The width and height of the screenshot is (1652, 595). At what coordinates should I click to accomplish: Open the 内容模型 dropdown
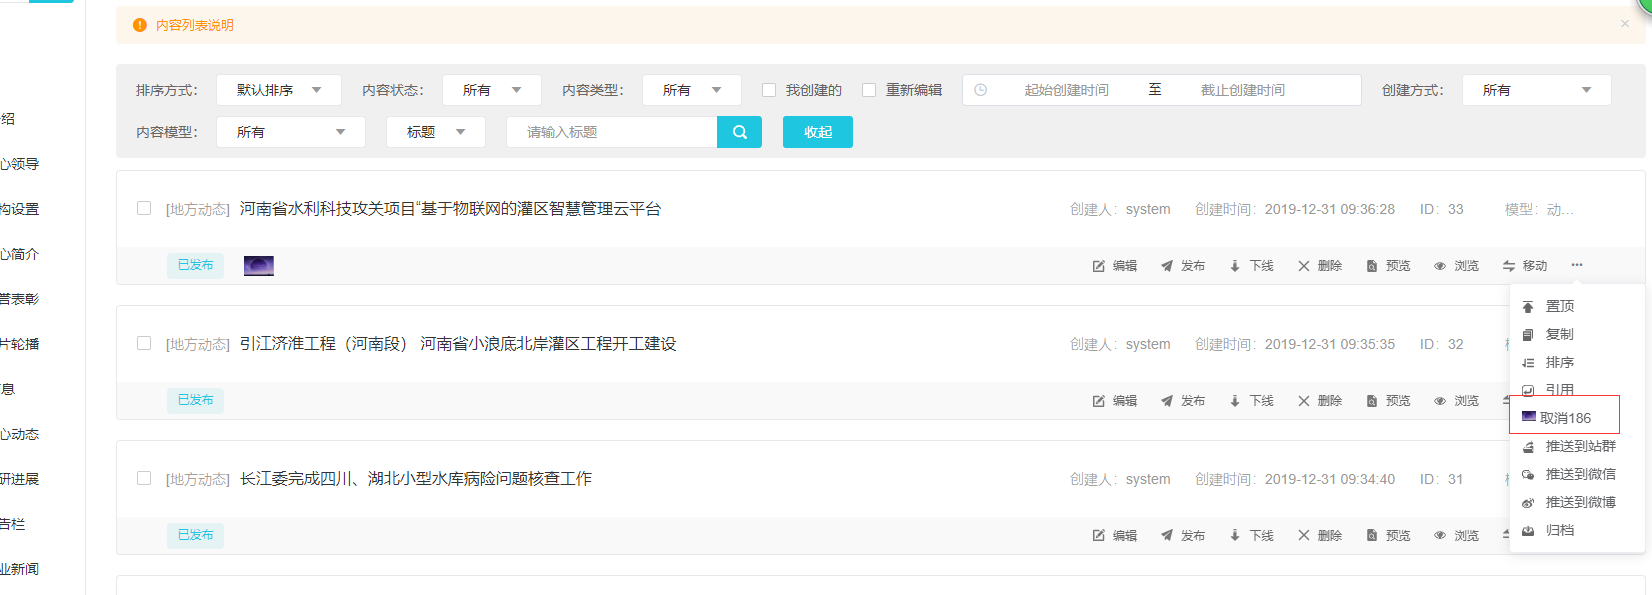click(x=291, y=132)
